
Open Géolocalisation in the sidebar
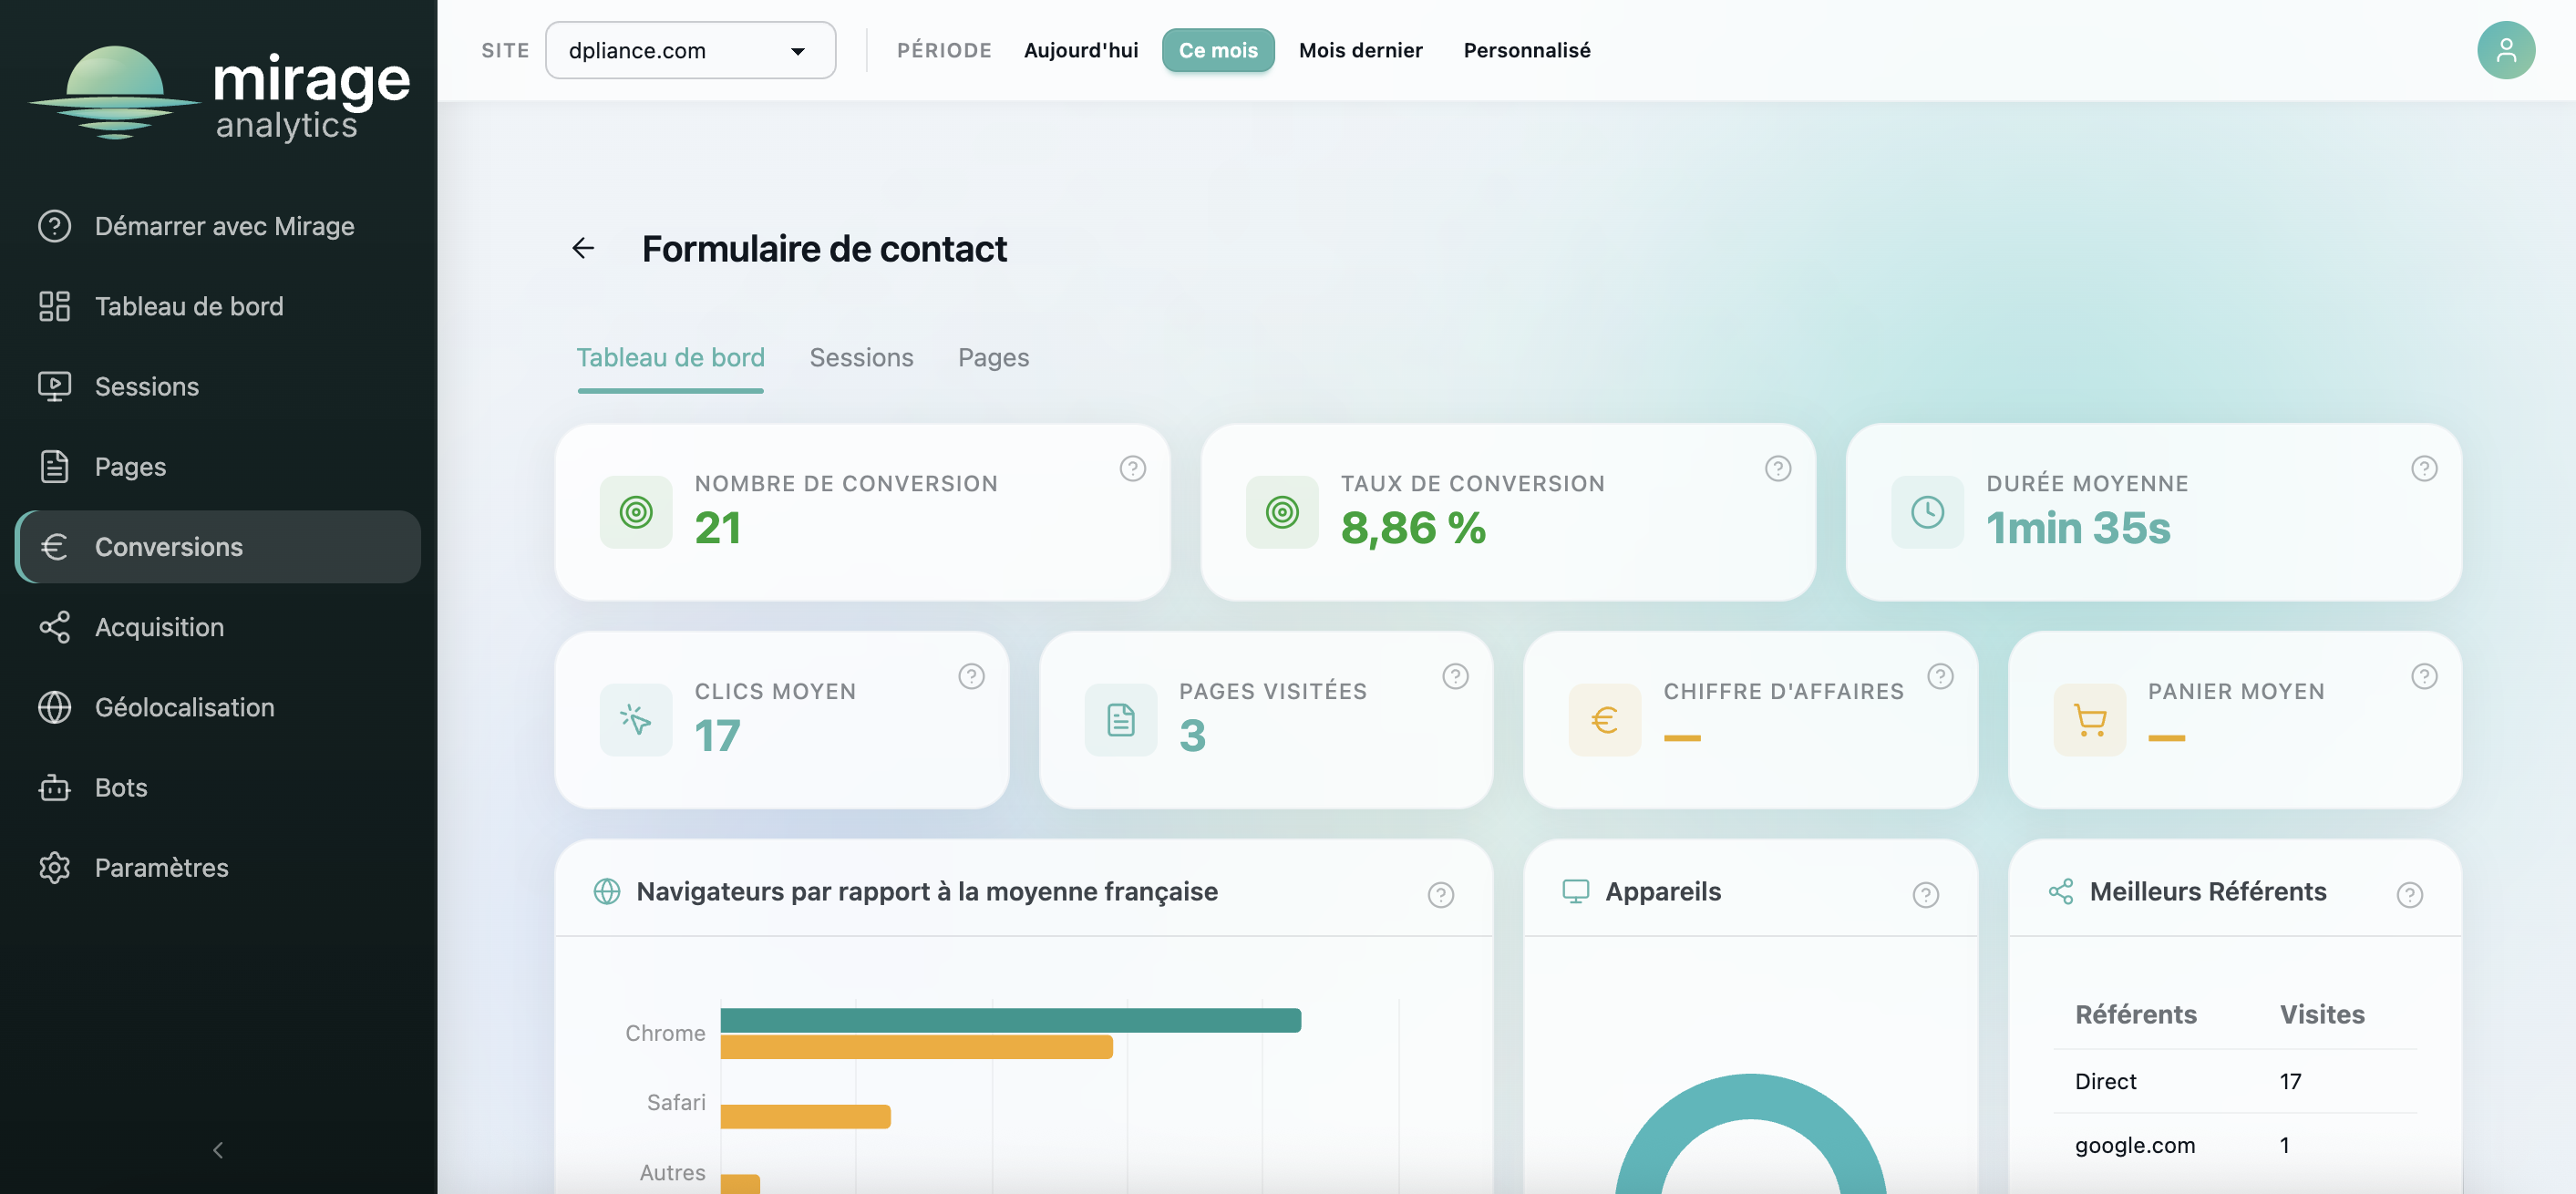click(218, 707)
